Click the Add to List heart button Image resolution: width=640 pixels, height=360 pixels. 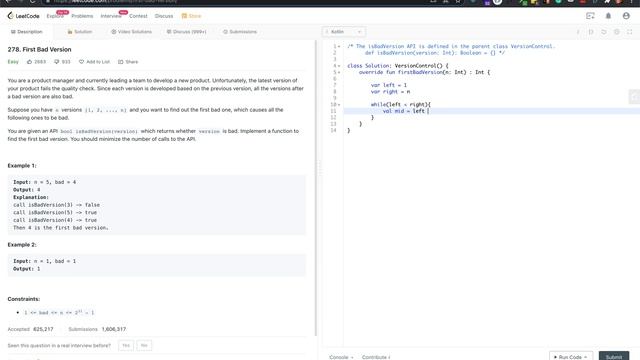[x=94, y=62]
